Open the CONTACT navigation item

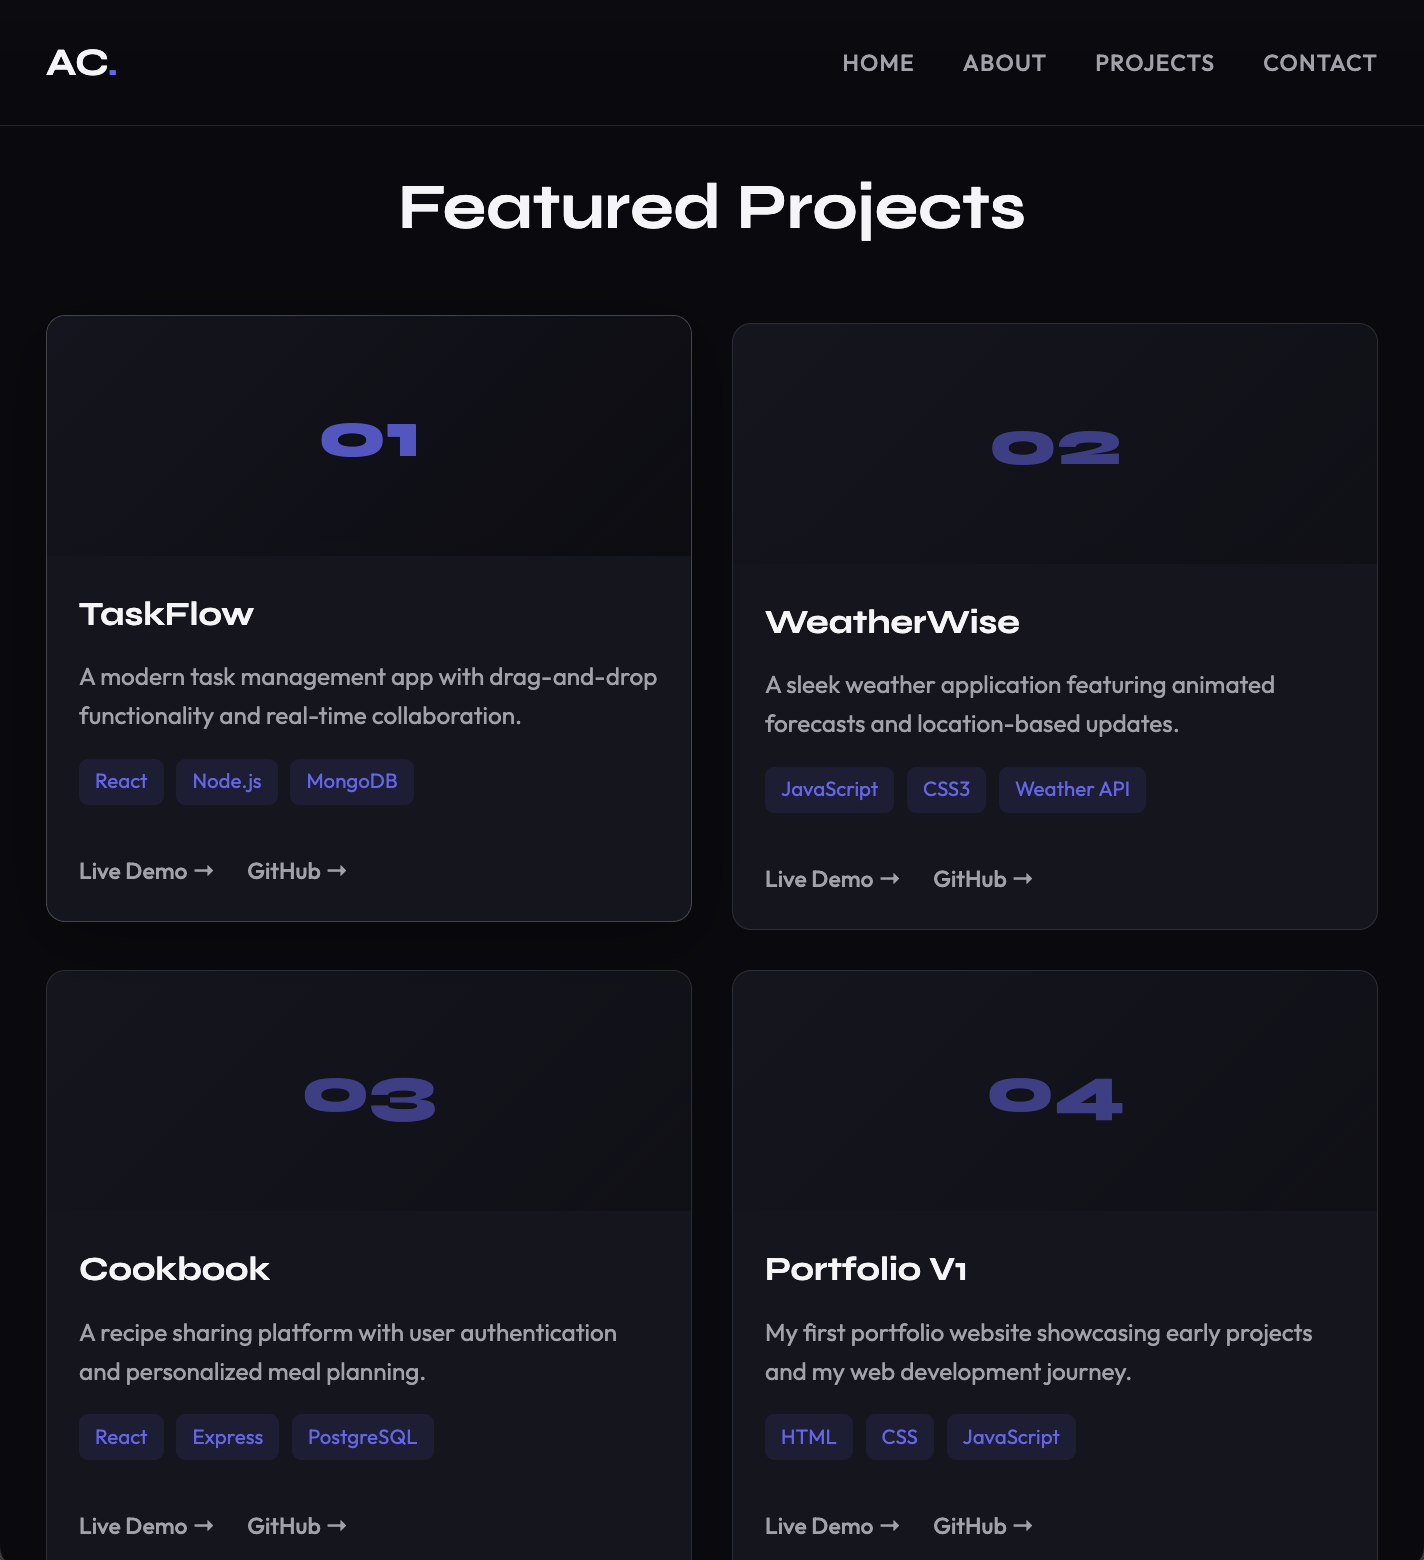coord(1319,62)
